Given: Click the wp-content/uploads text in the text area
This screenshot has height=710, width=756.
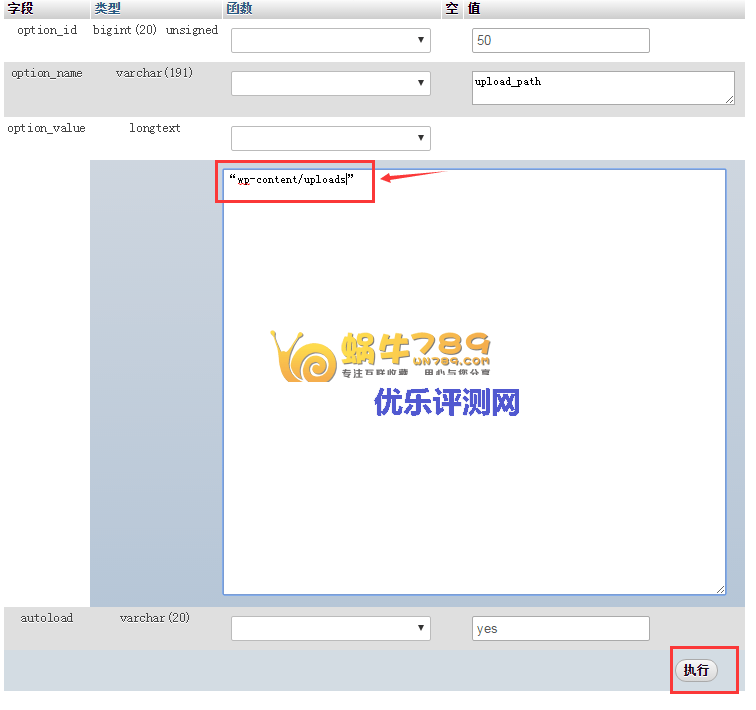Looking at the screenshot, I should (292, 180).
